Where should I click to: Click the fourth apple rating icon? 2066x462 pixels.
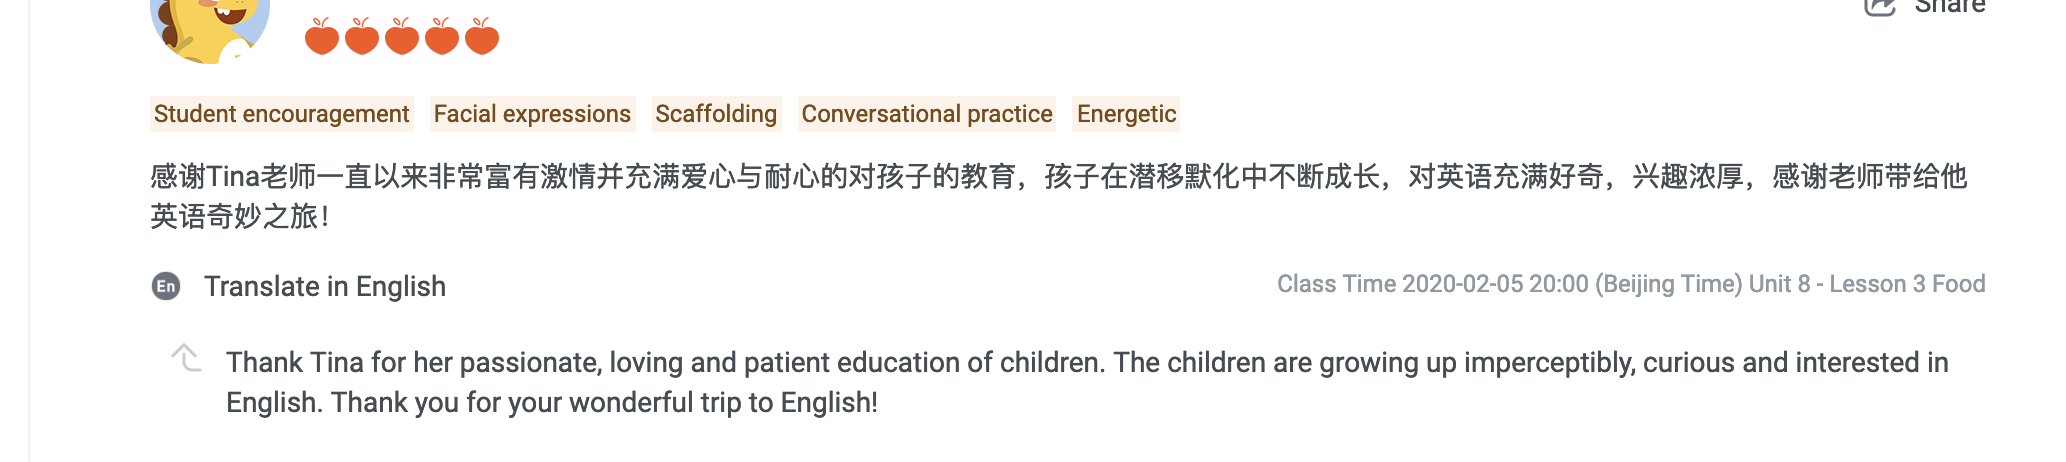(x=442, y=37)
